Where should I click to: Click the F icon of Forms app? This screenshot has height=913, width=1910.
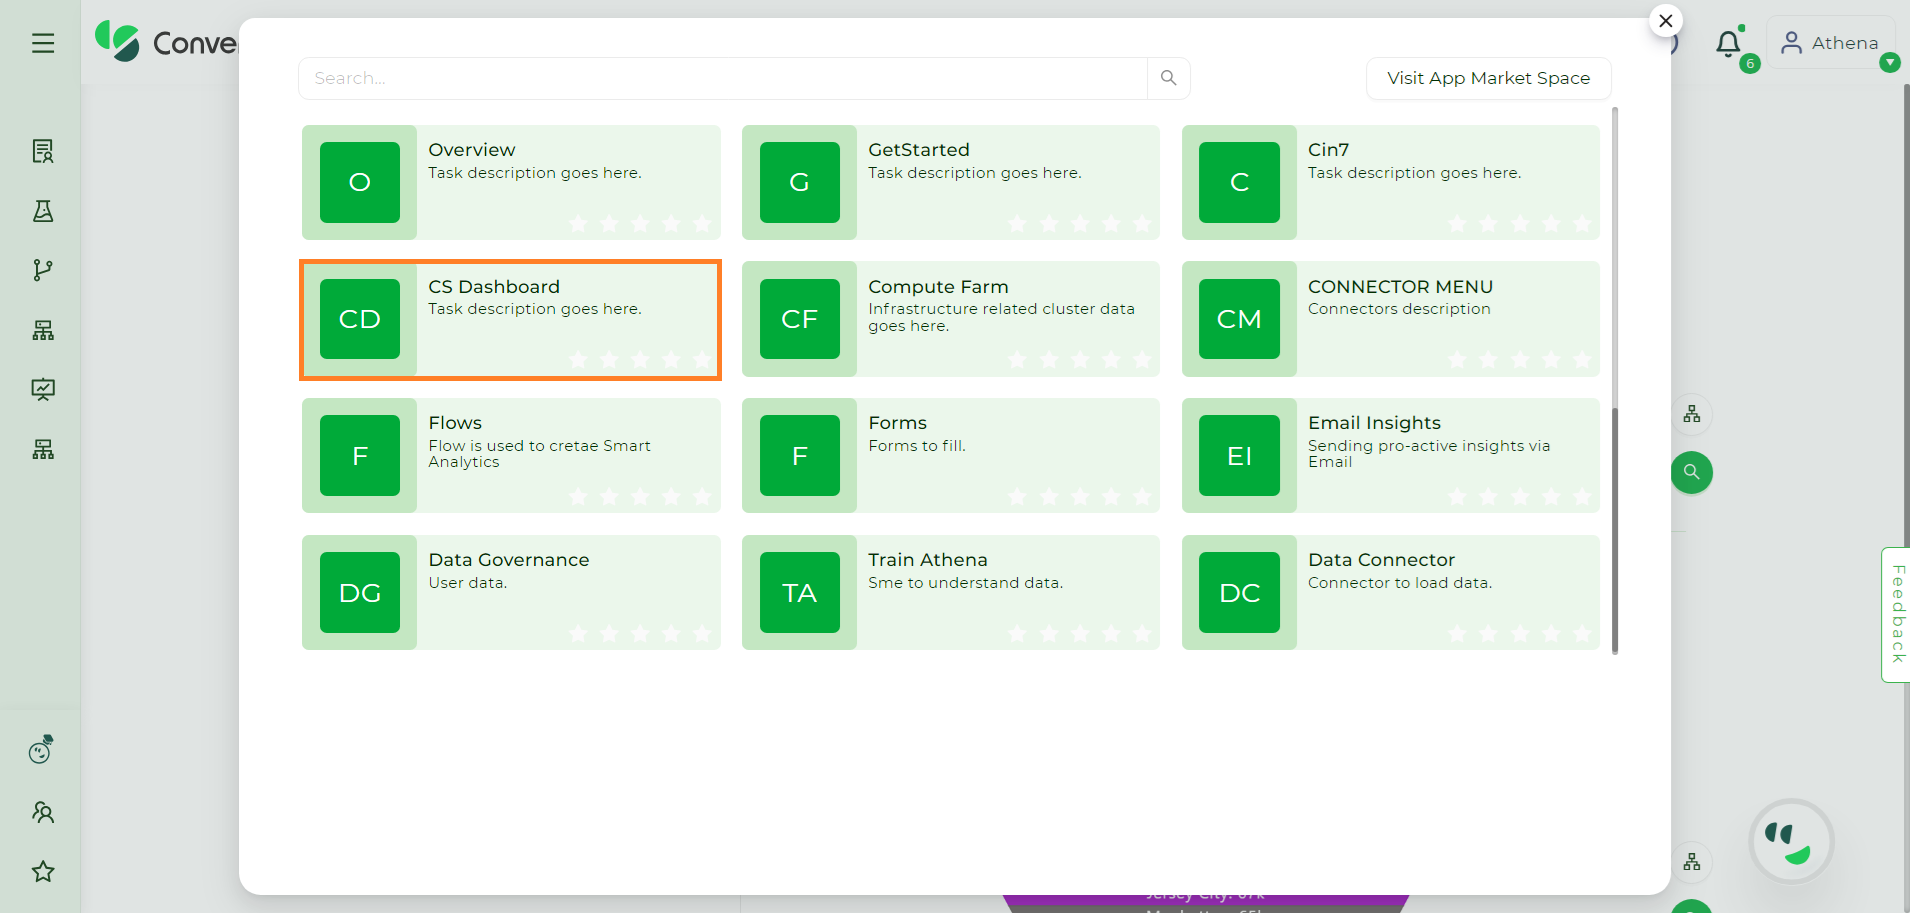pyautogui.click(x=800, y=456)
